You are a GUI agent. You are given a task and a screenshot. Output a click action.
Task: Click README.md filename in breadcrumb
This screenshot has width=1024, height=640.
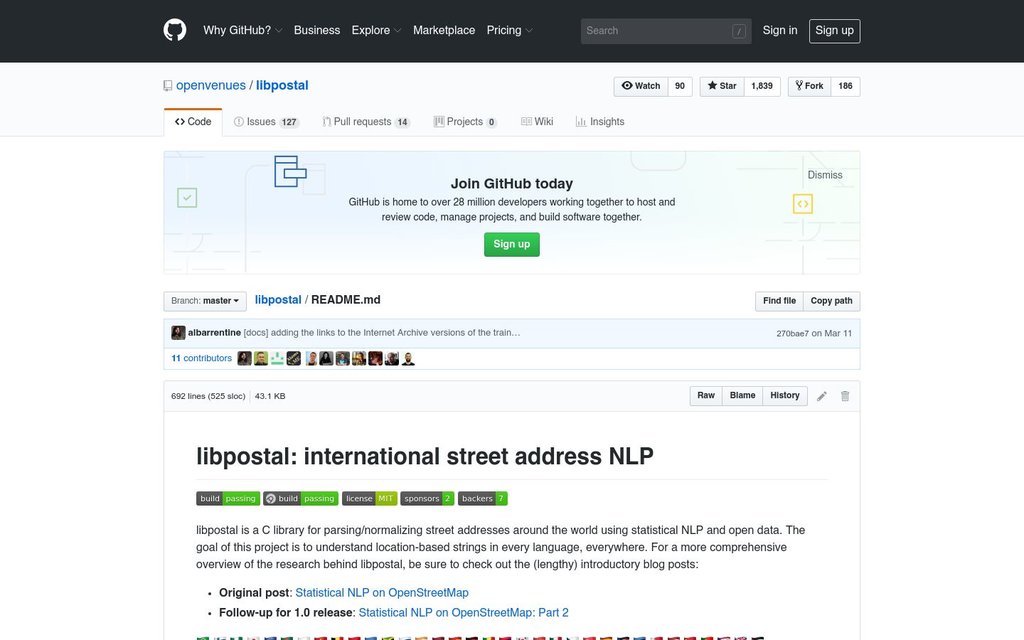tap(345, 300)
